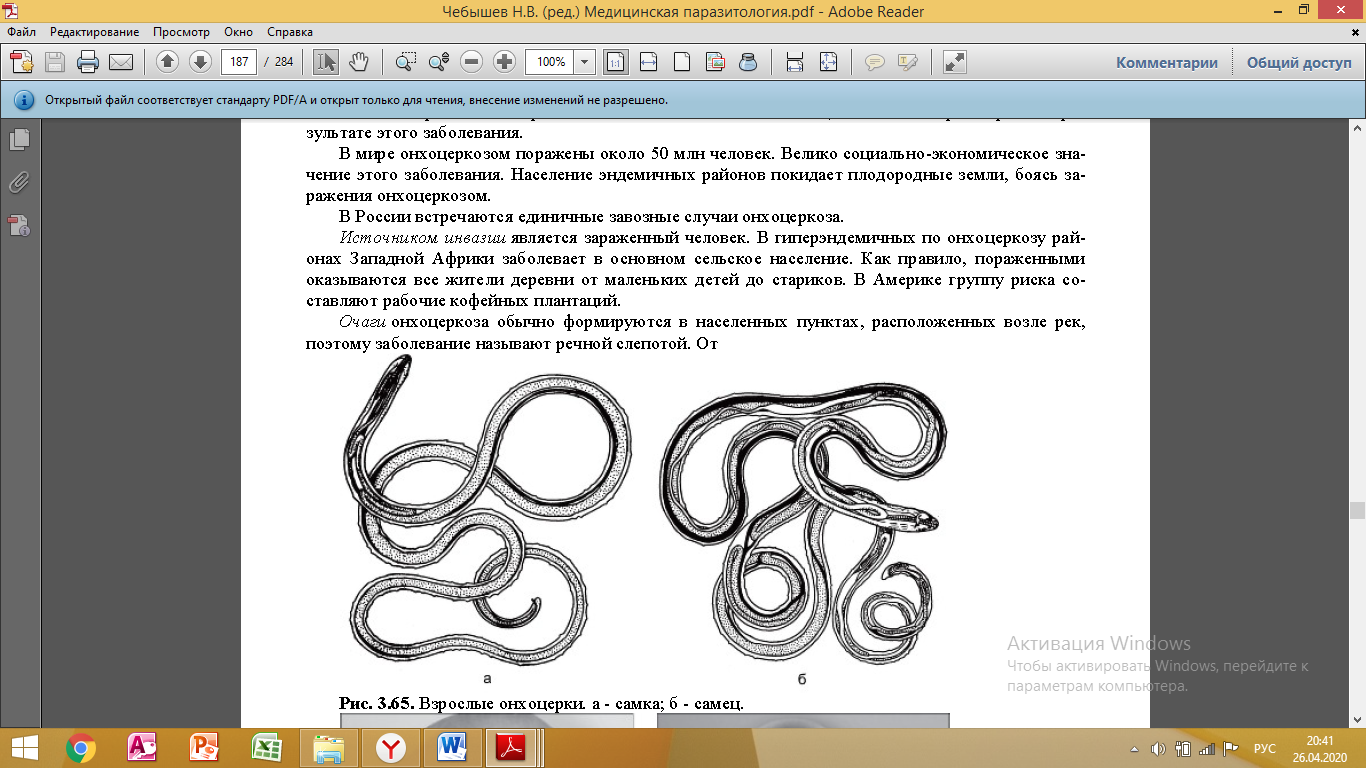
Task: Open the Редактирование menu
Action: [95, 32]
